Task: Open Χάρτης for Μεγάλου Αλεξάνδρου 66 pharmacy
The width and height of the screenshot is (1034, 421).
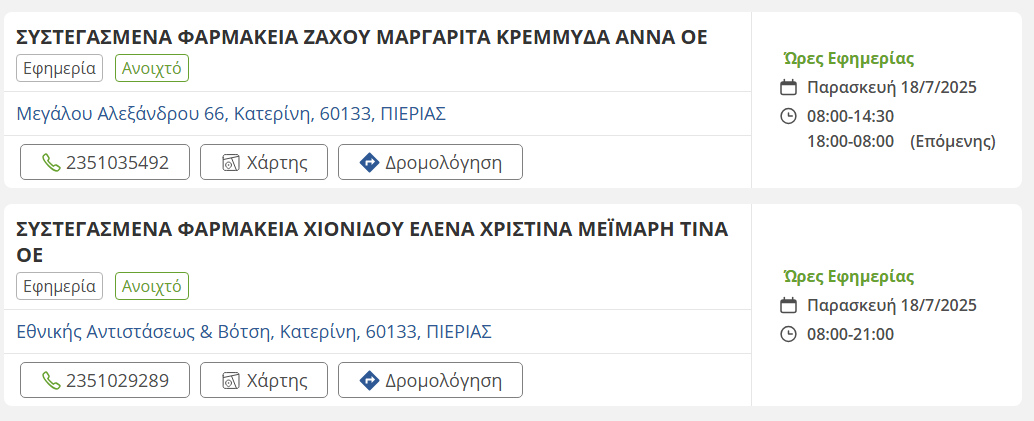Action: [x=262, y=162]
